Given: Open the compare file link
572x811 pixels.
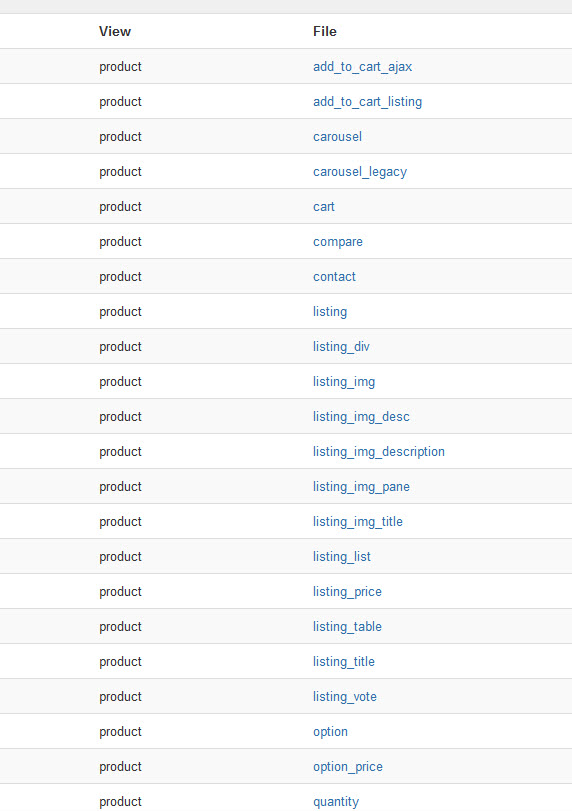Looking at the screenshot, I should pos(338,242).
